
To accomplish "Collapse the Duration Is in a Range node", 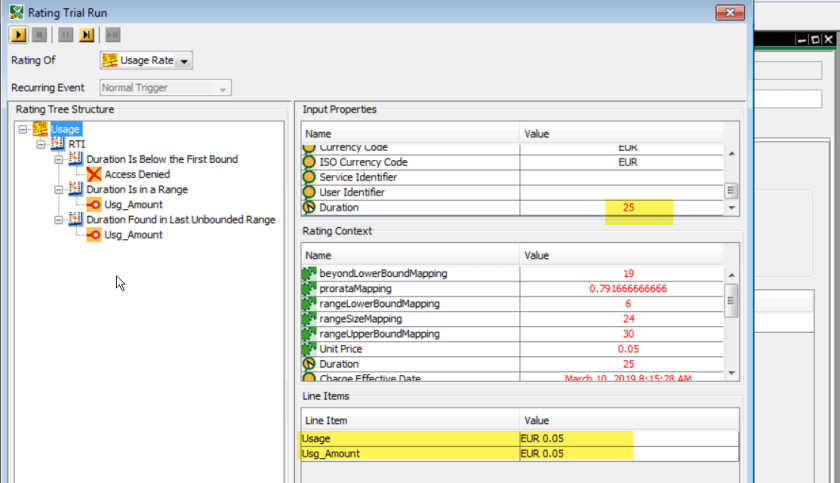I will [x=59, y=189].
